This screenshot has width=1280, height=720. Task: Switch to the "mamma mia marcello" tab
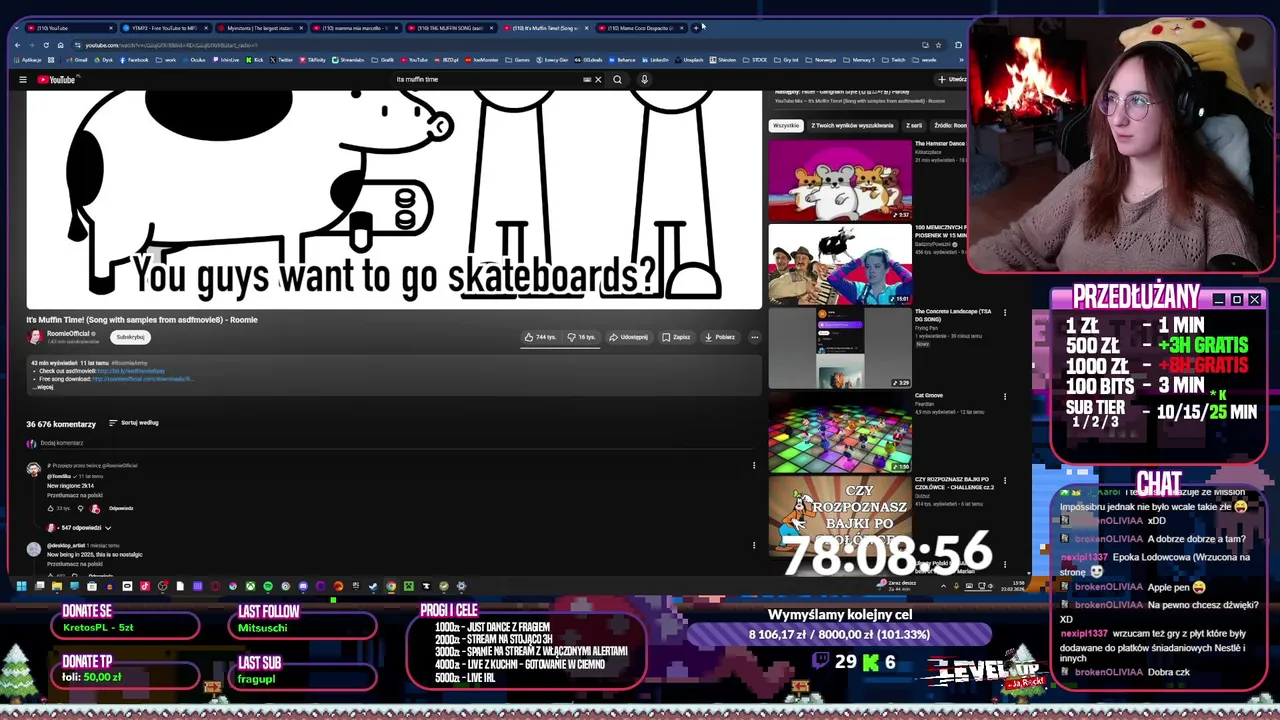pyautogui.click(x=354, y=28)
